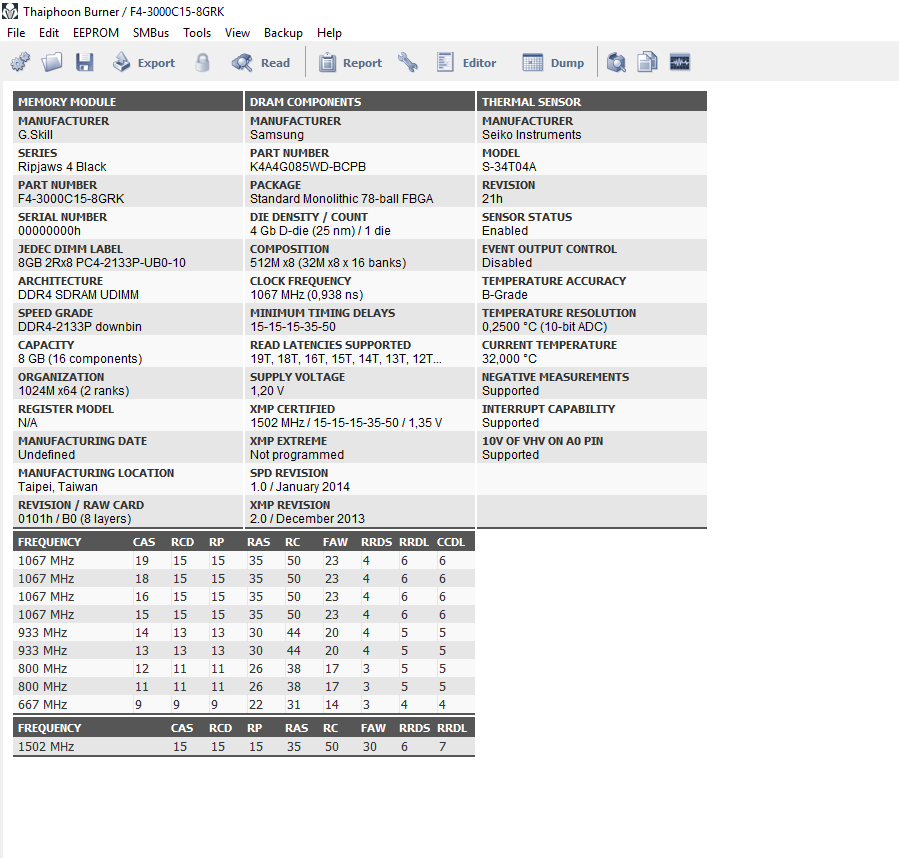Select the DDR4-2133P downbin speed grade
899x858 pixels.
[80, 327]
